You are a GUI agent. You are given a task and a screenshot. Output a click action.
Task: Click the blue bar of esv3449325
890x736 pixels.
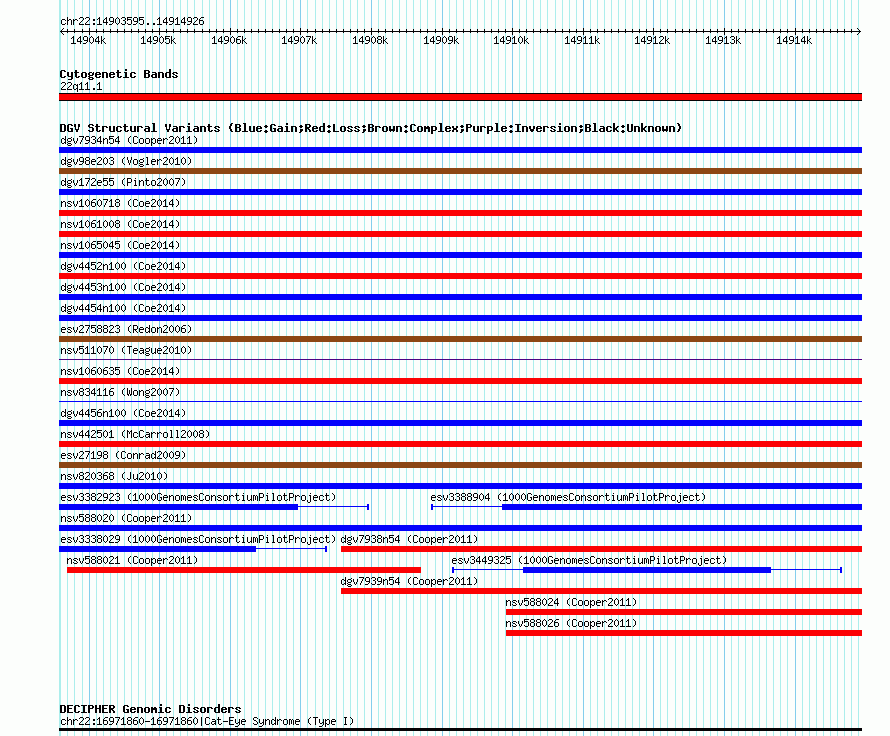click(x=647, y=570)
